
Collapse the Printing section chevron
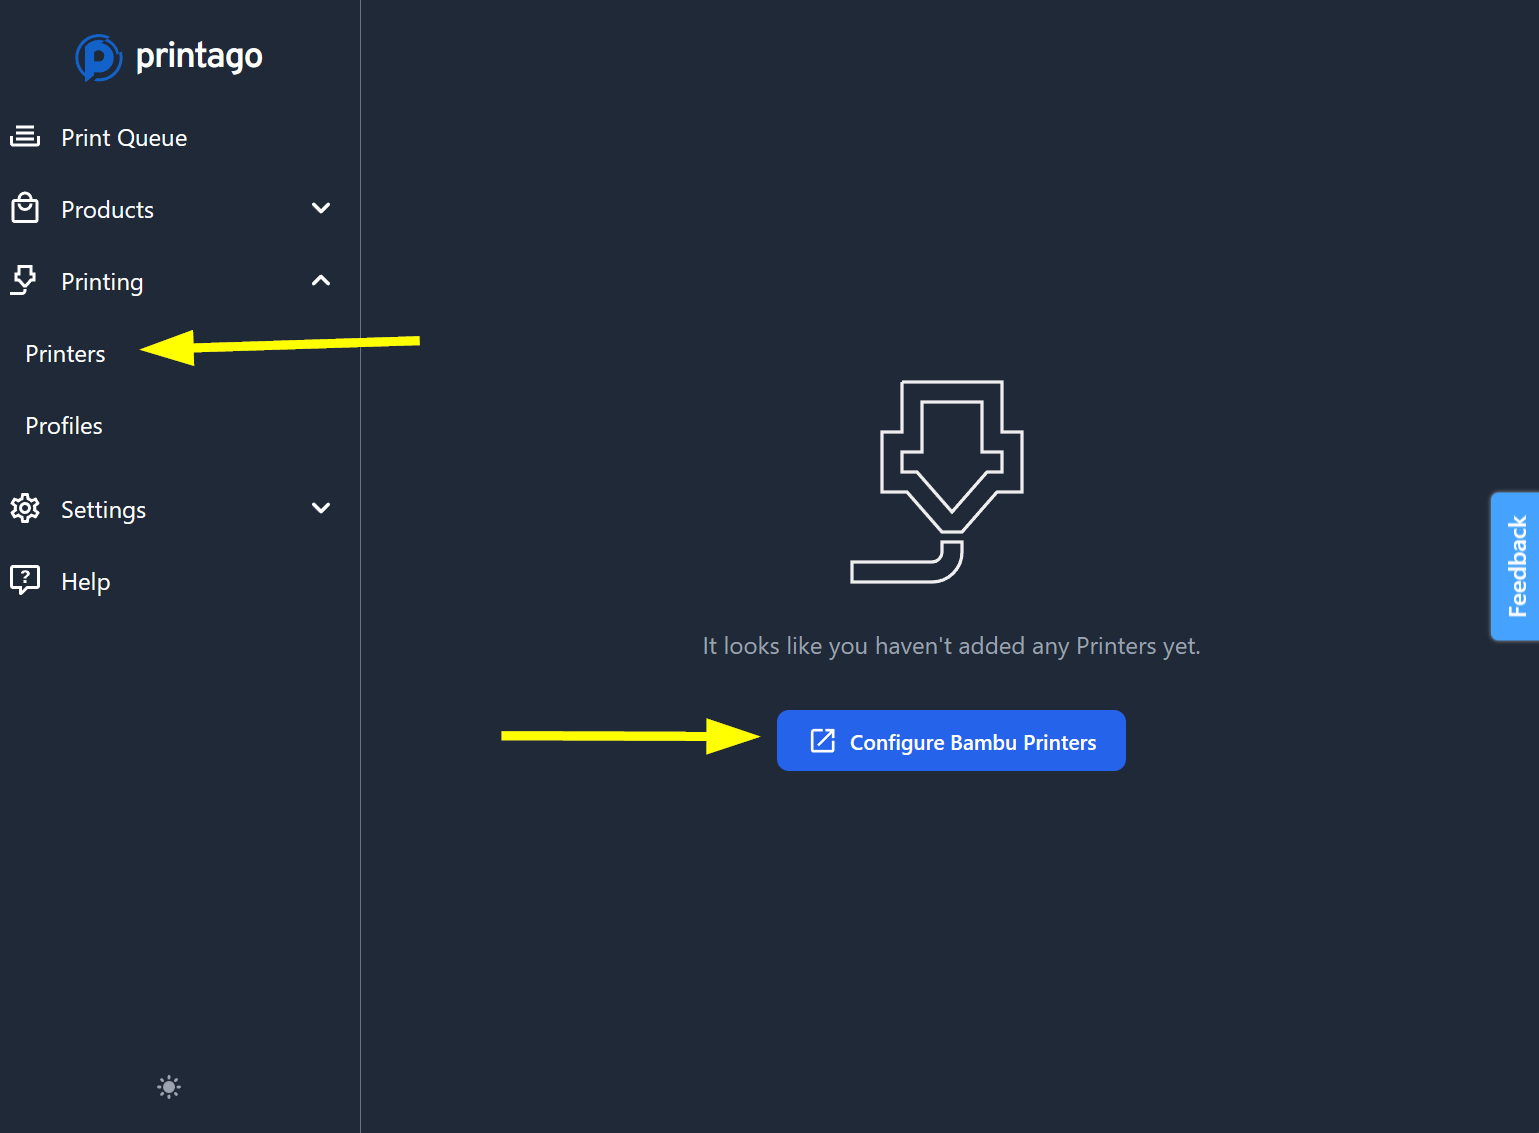[x=321, y=281]
